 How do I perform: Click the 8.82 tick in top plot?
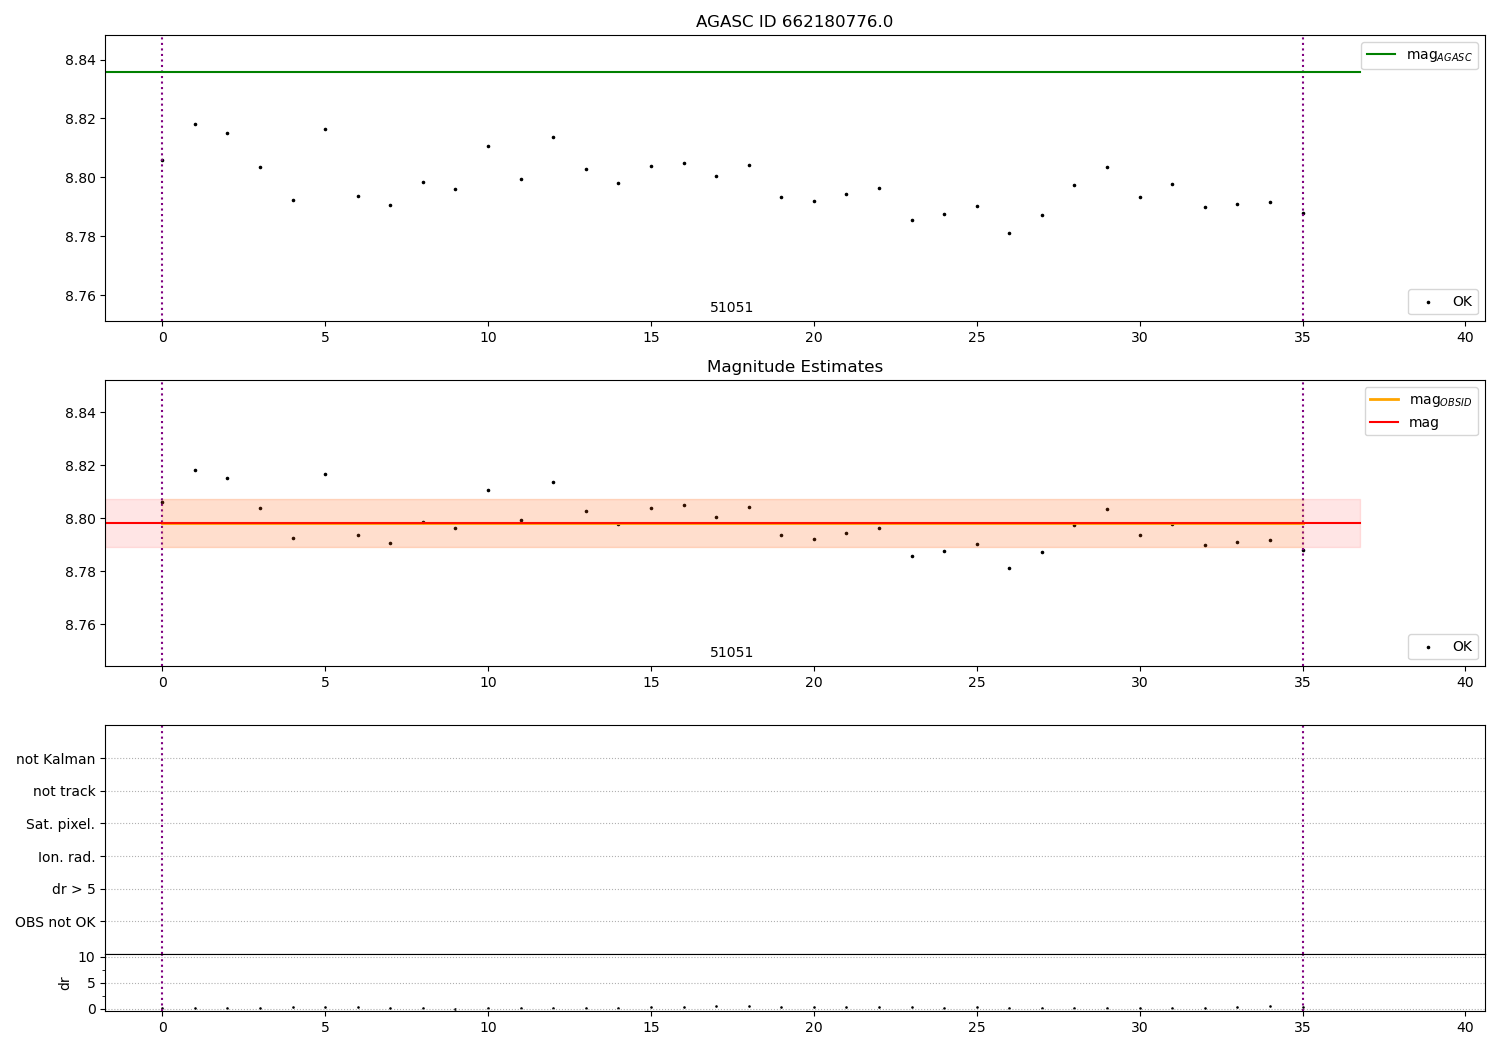click(x=79, y=120)
